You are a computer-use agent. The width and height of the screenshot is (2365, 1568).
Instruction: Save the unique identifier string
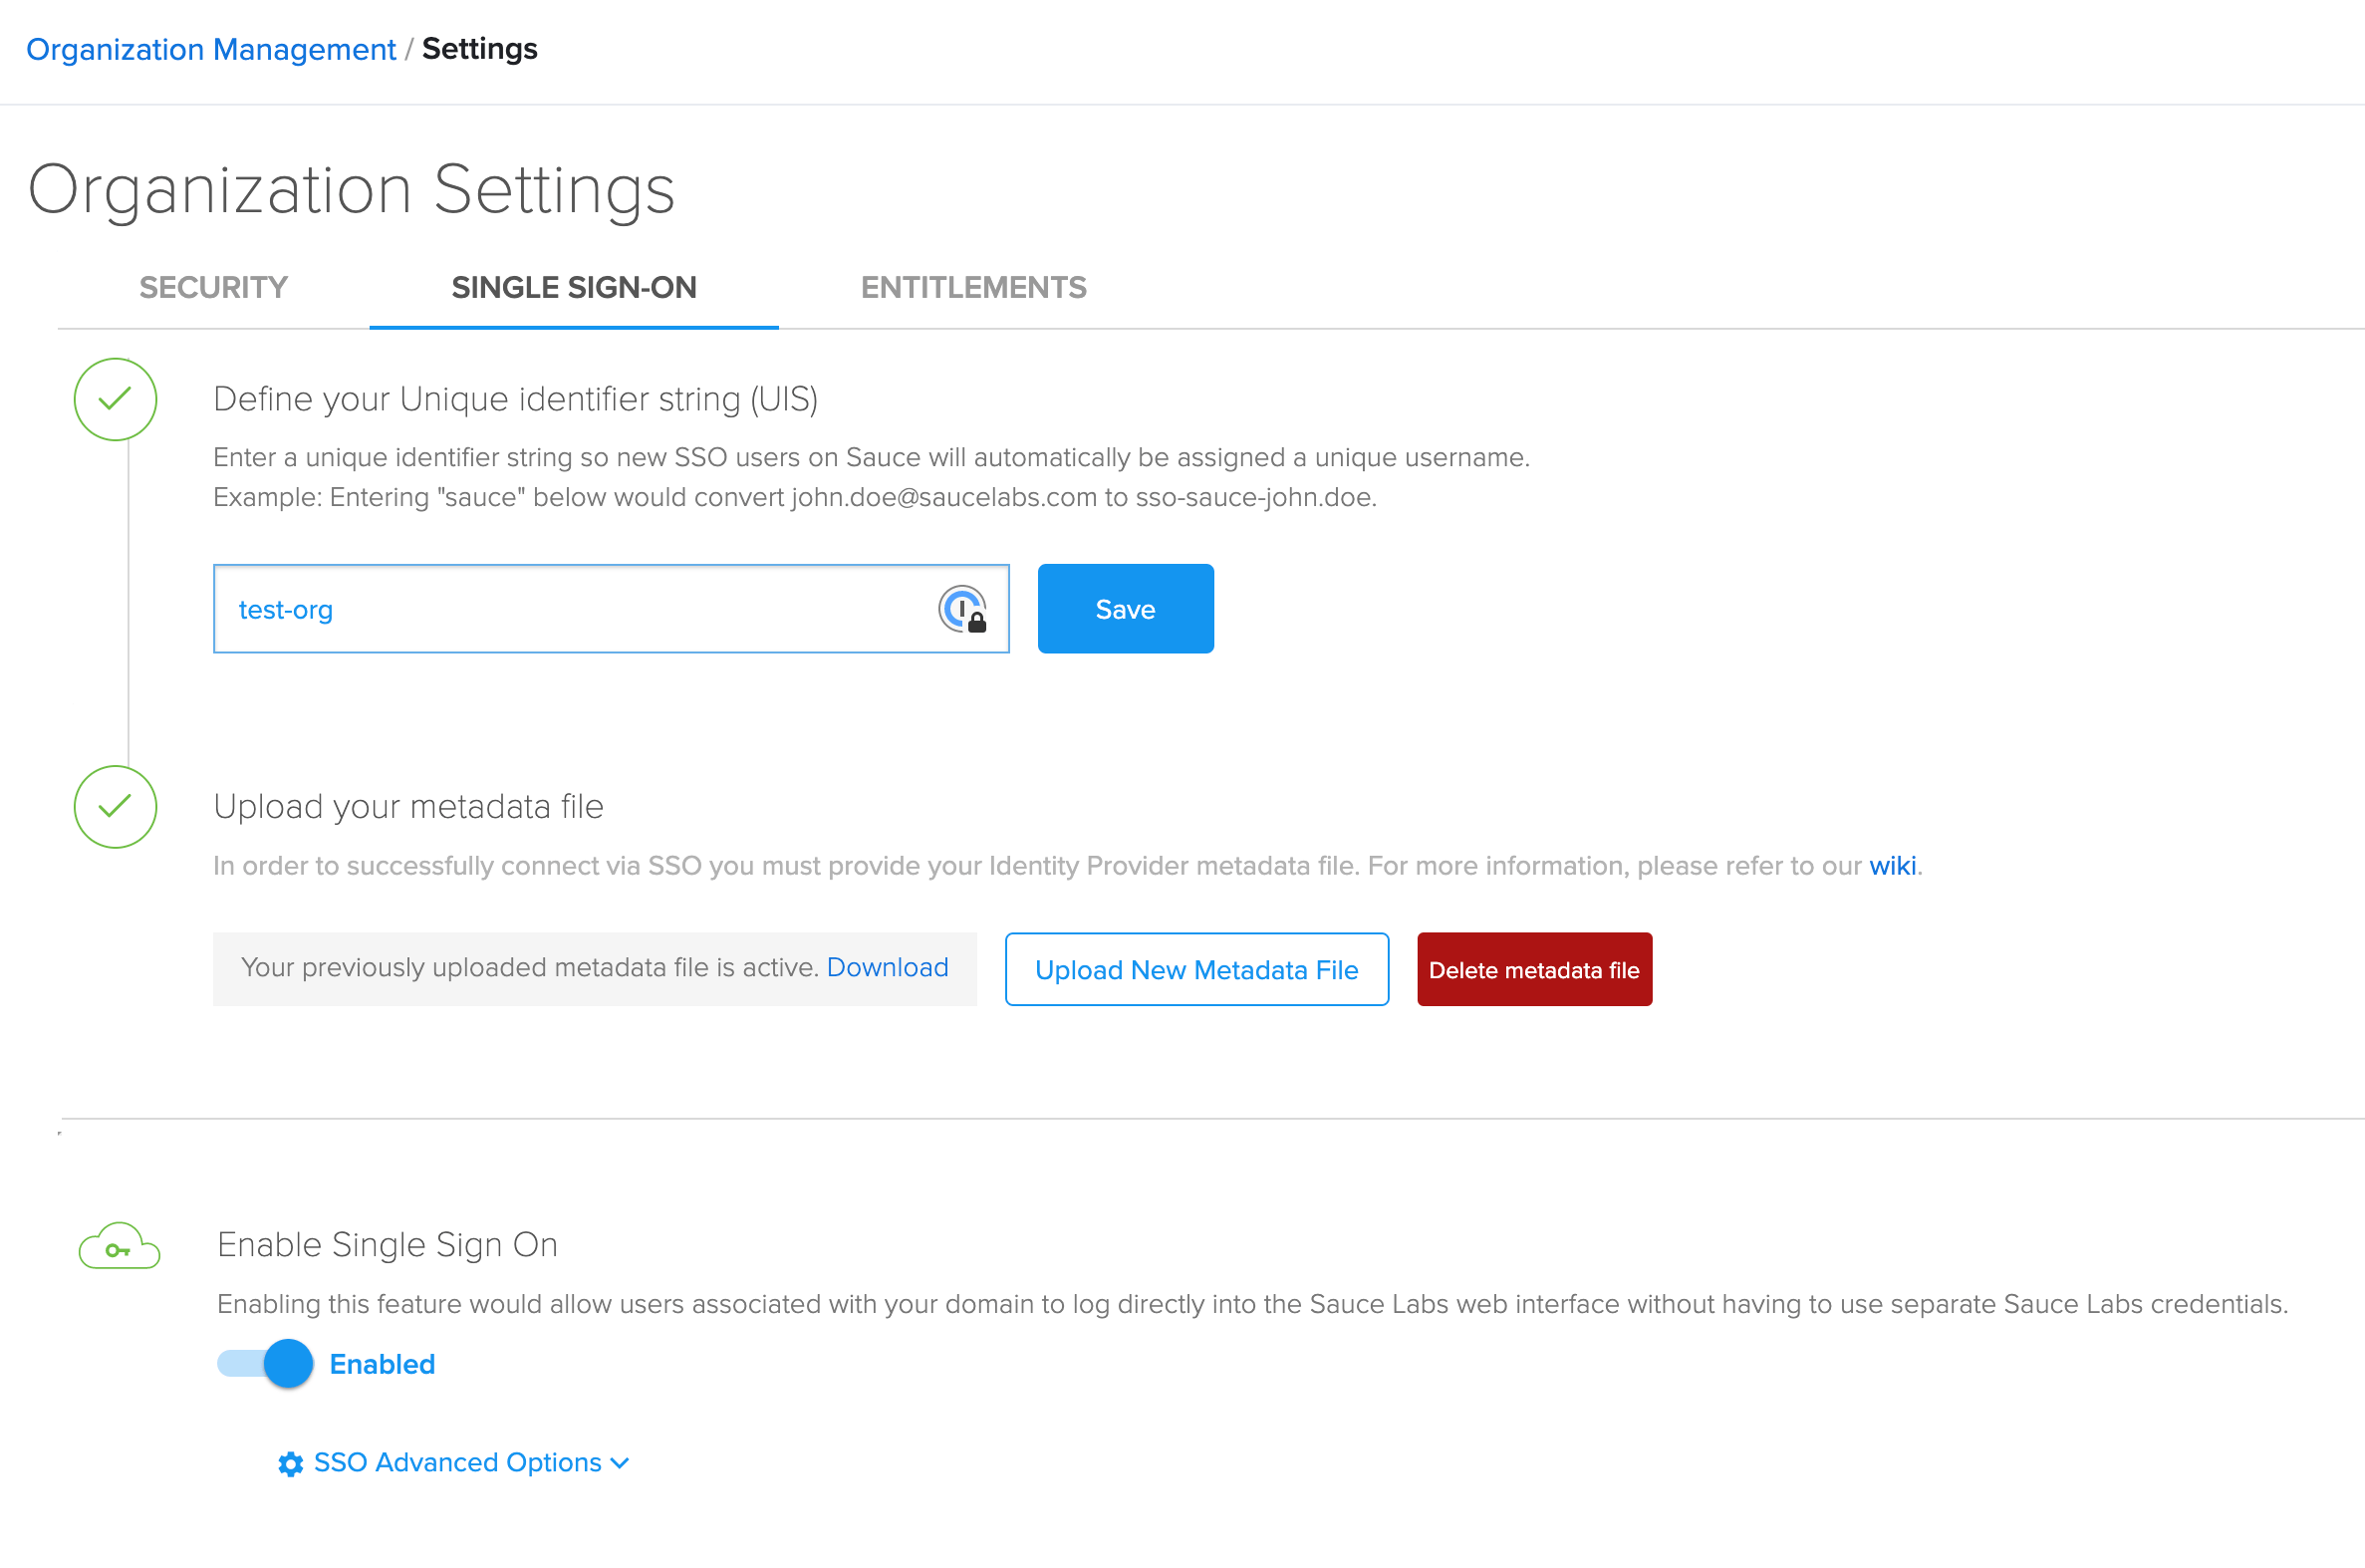[x=1125, y=608]
